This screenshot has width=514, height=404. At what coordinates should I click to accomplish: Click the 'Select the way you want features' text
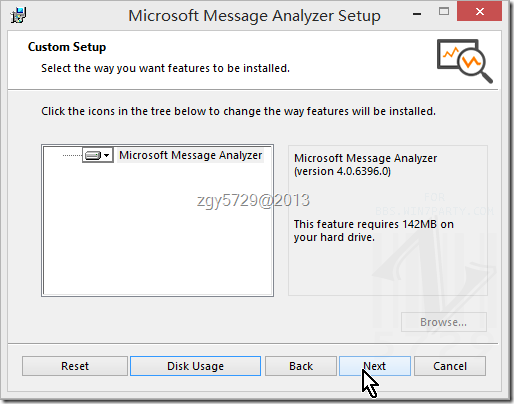coord(165,68)
